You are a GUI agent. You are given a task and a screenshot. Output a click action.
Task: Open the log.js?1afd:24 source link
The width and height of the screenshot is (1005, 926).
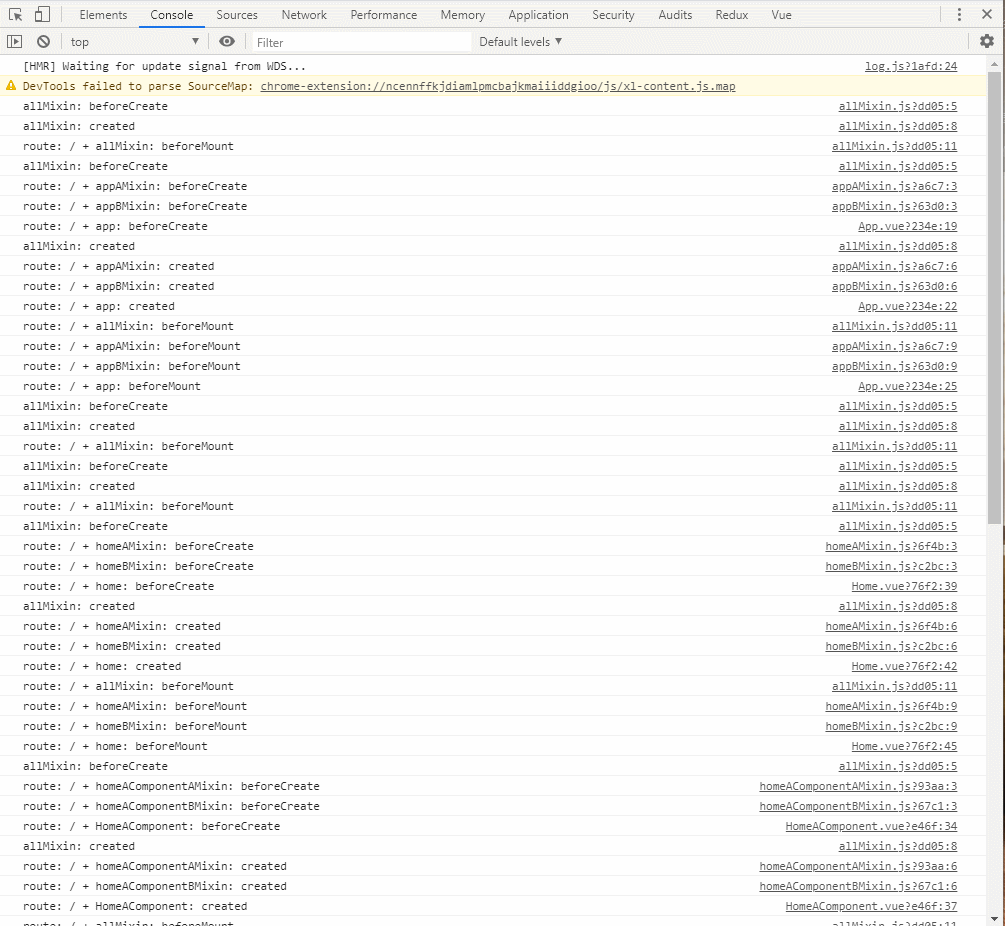click(x=911, y=66)
